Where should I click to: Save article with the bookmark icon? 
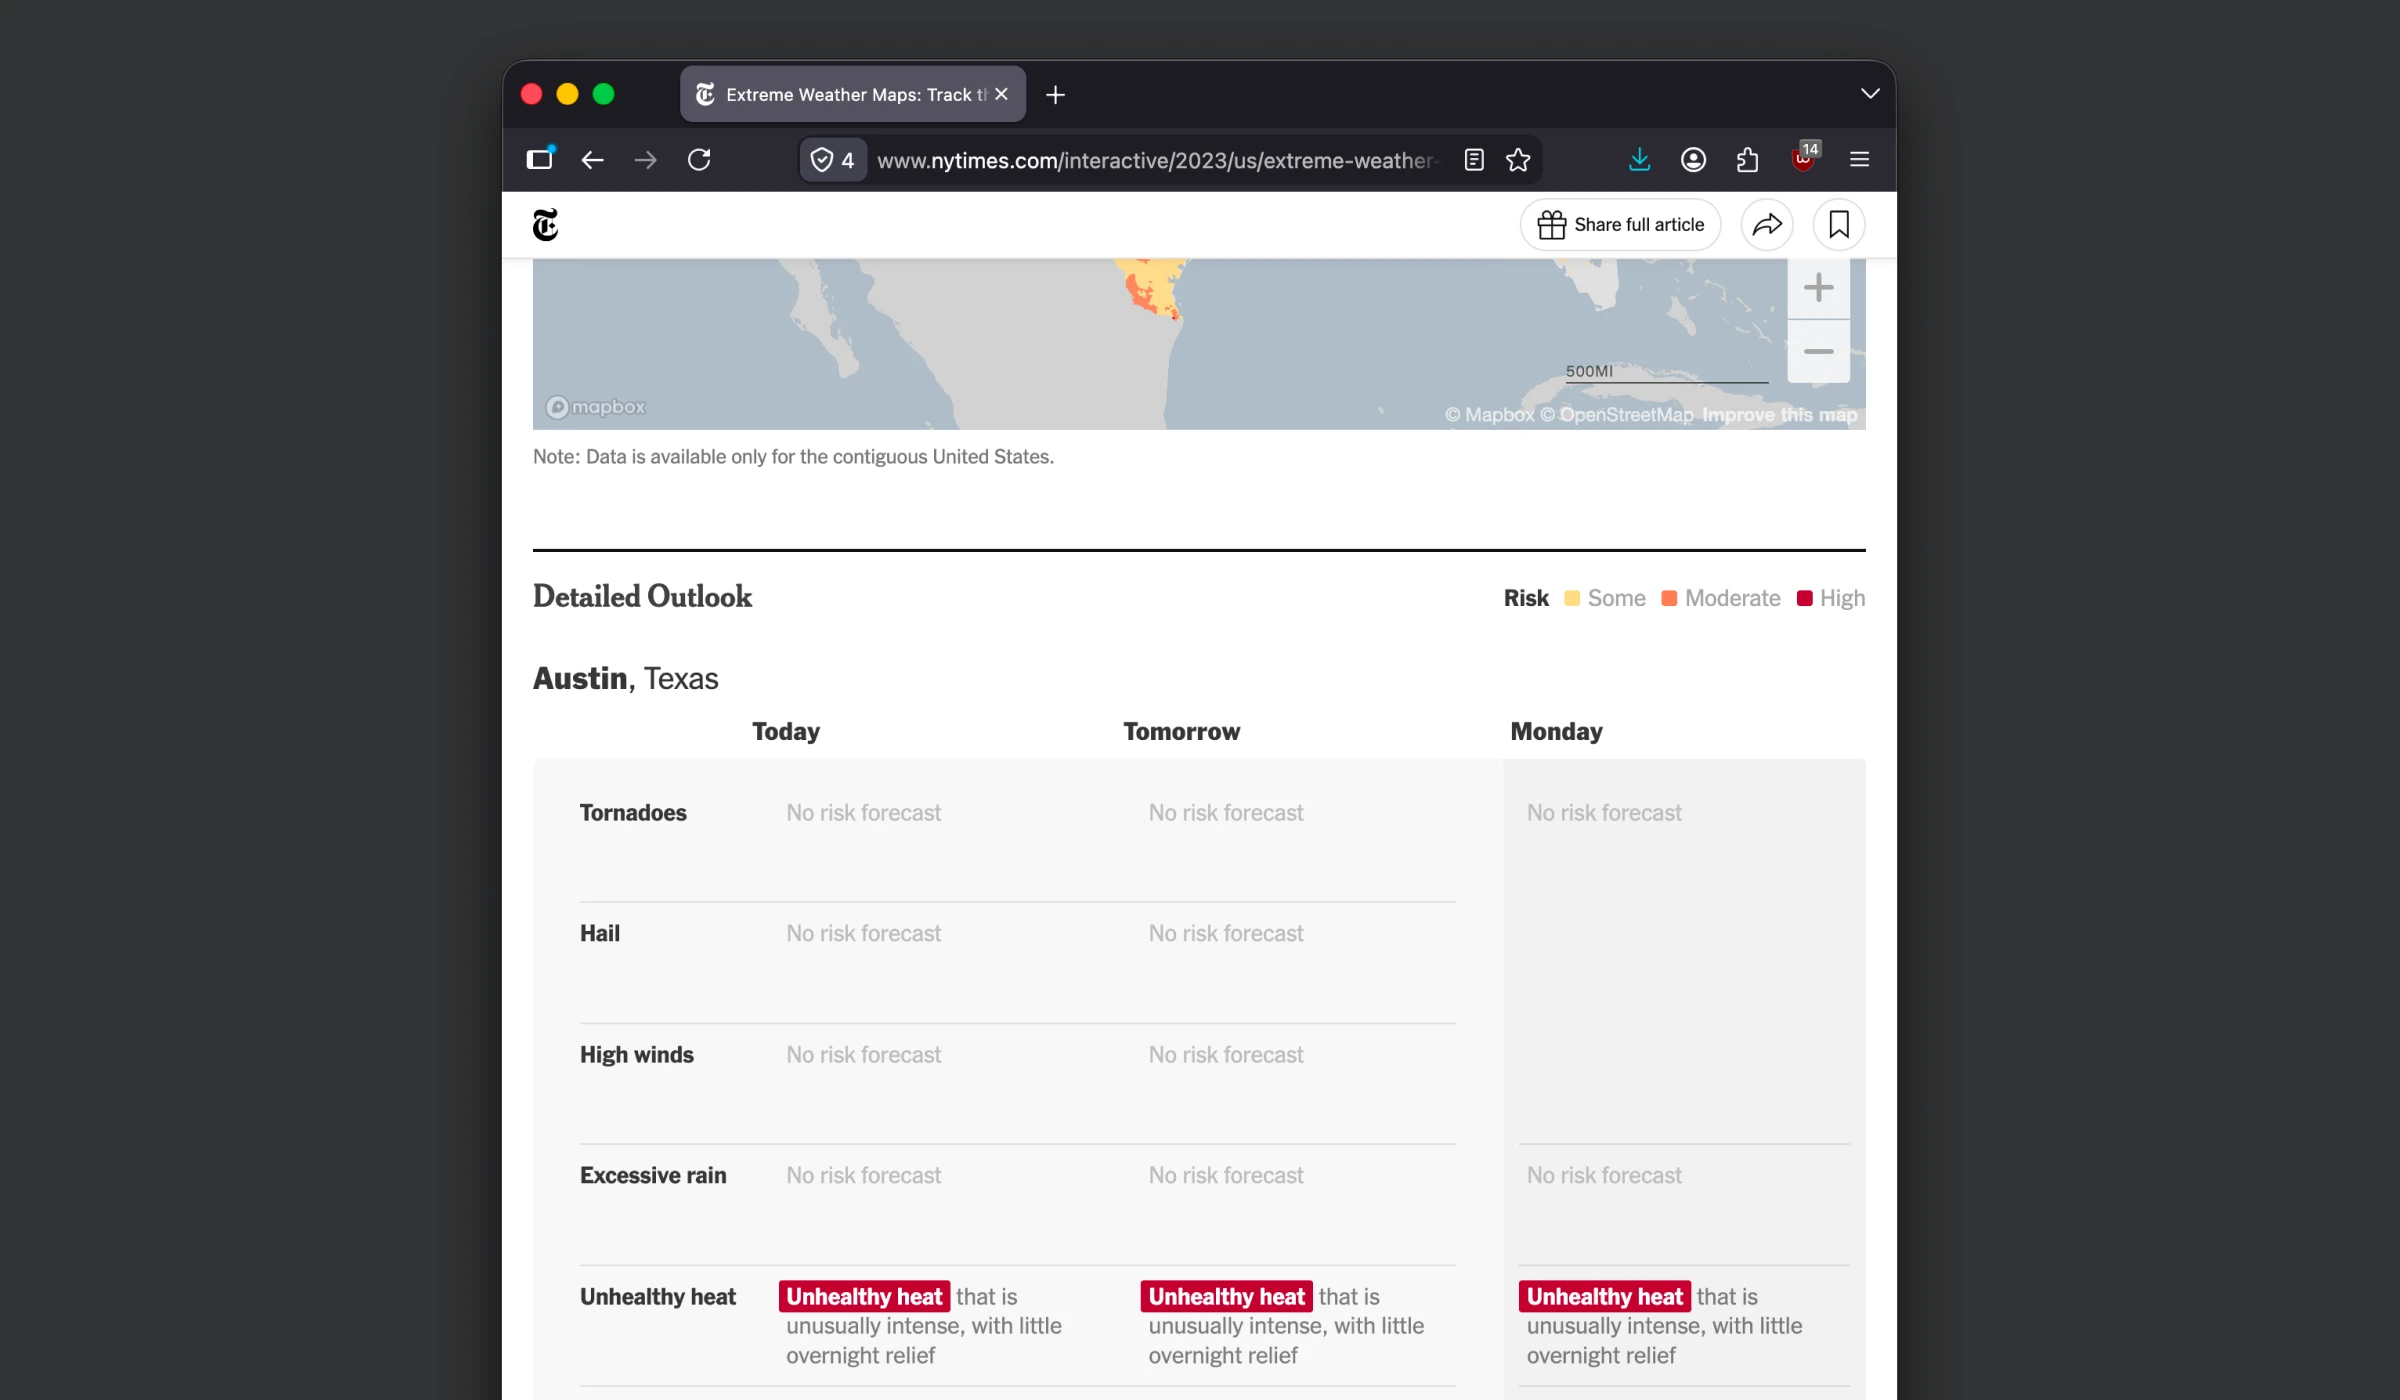pyautogui.click(x=1839, y=225)
